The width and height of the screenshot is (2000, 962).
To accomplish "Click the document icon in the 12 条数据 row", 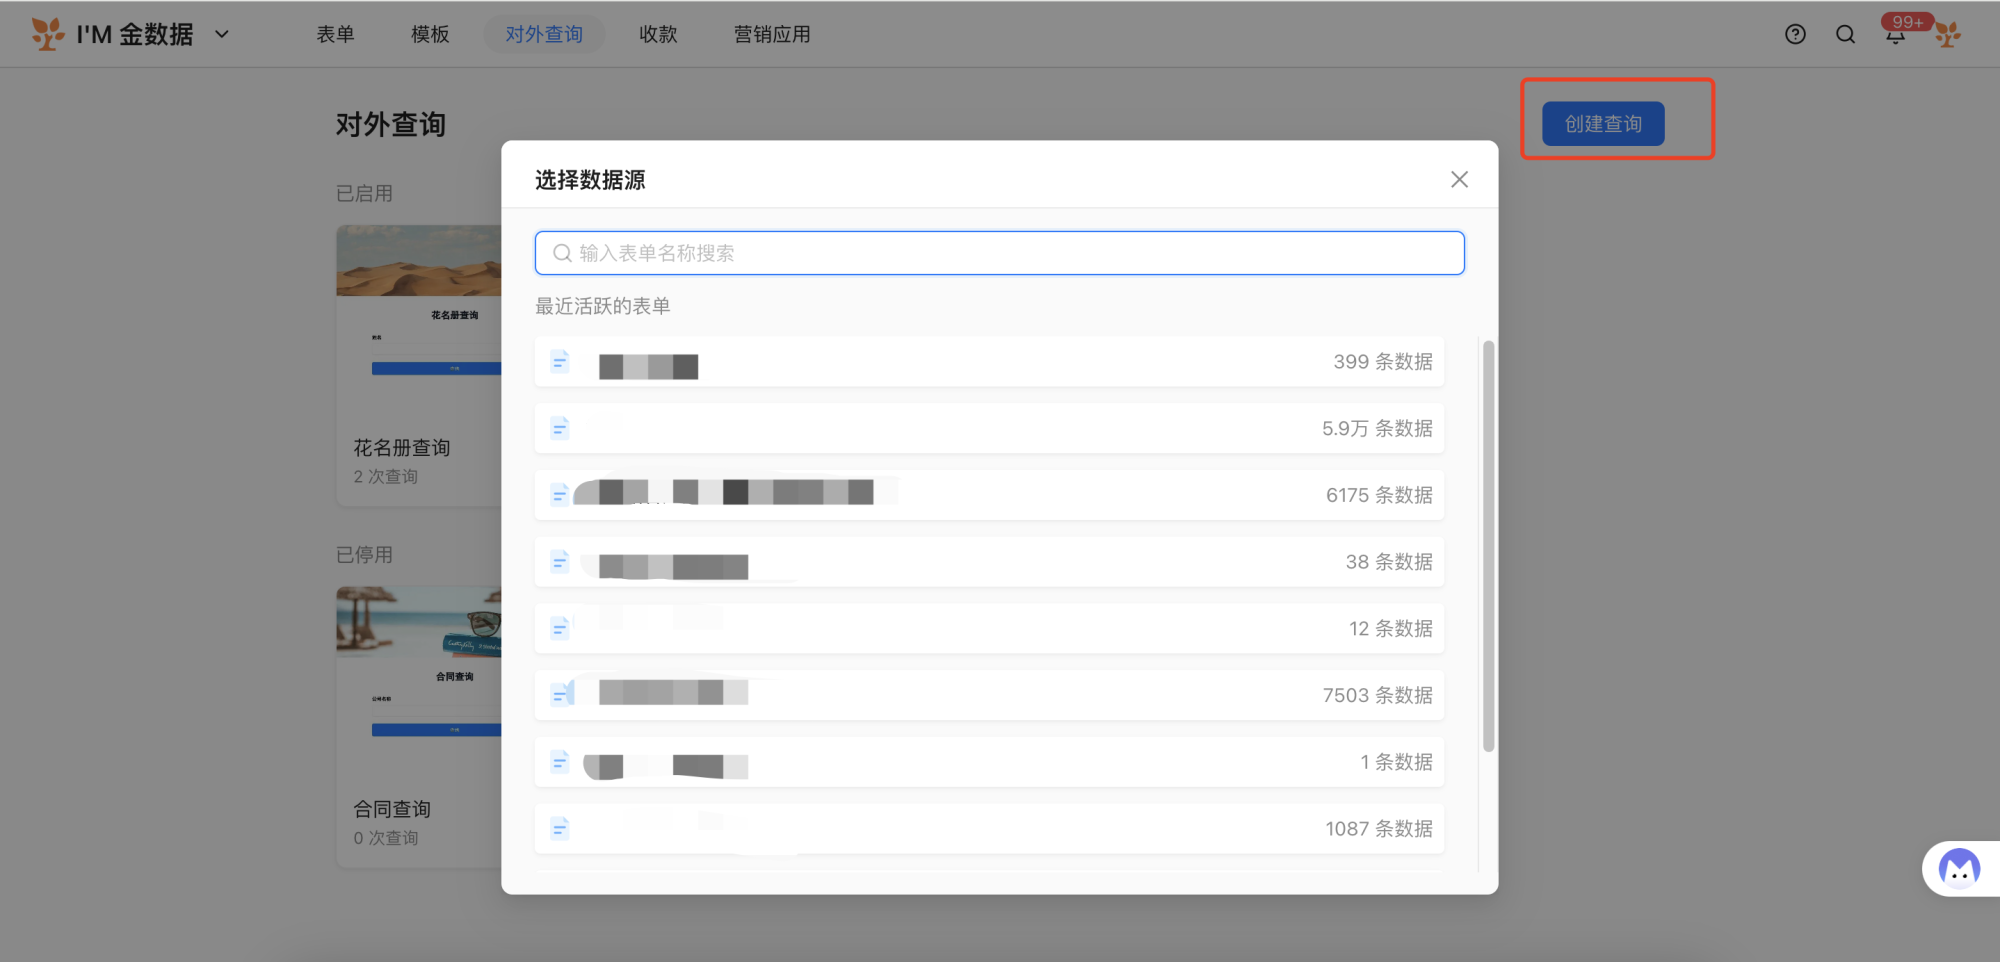I will tap(560, 628).
